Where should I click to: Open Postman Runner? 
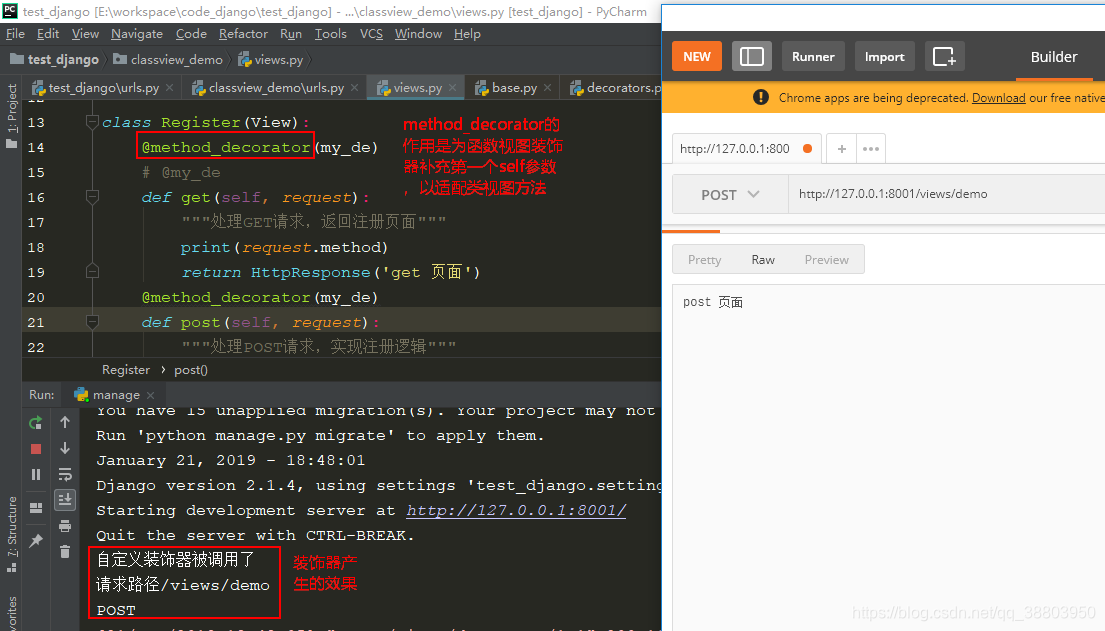(x=813, y=56)
